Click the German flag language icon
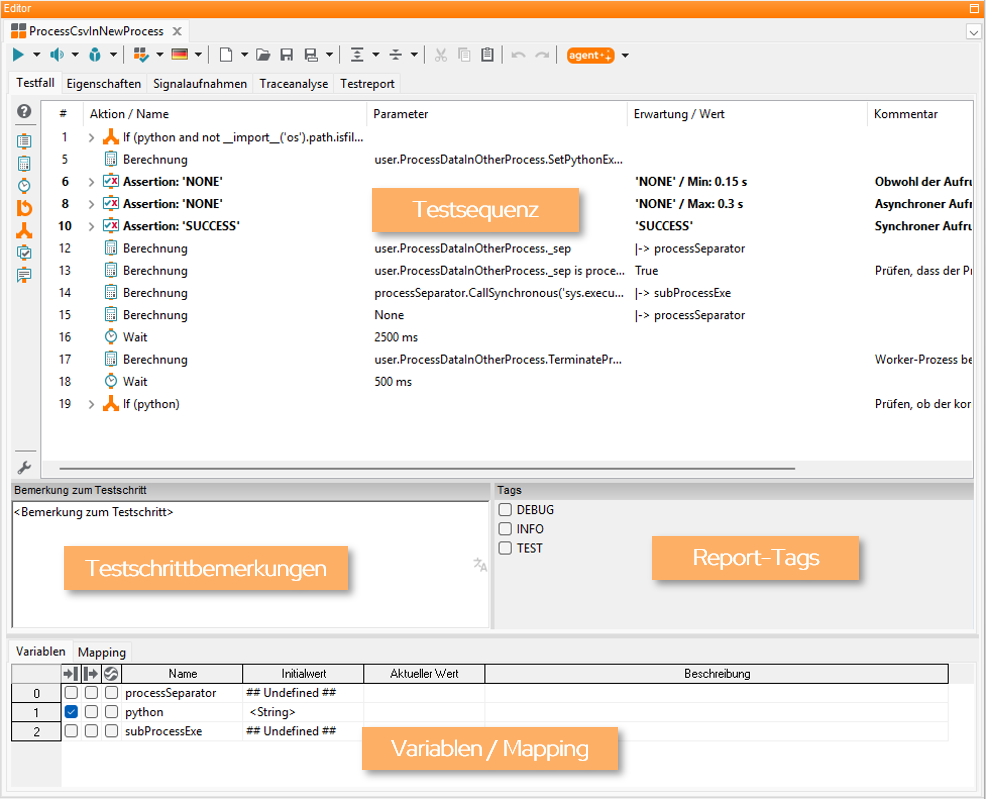 [180, 55]
